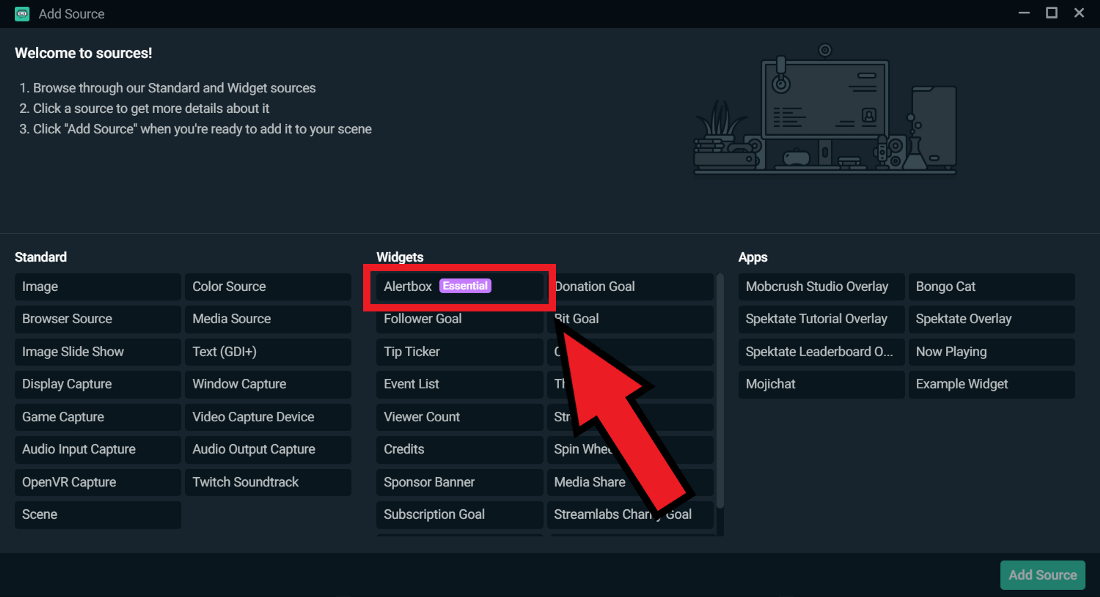The width and height of the screenshot is (1100, 597).
Task: Select Media Share widget
Action: pyautogui.click(x=630, y=482)
